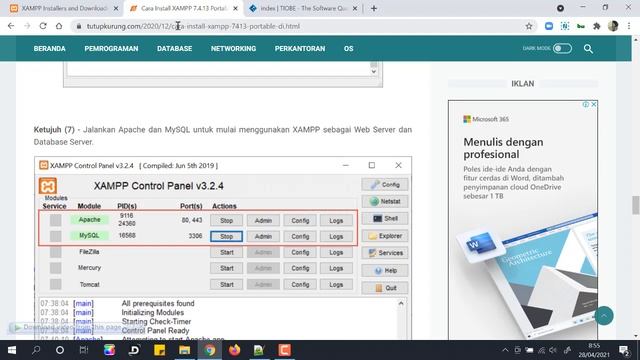640x360 pixels.
Task: Open Firefox from the taskbar
Action: (234, 350)
